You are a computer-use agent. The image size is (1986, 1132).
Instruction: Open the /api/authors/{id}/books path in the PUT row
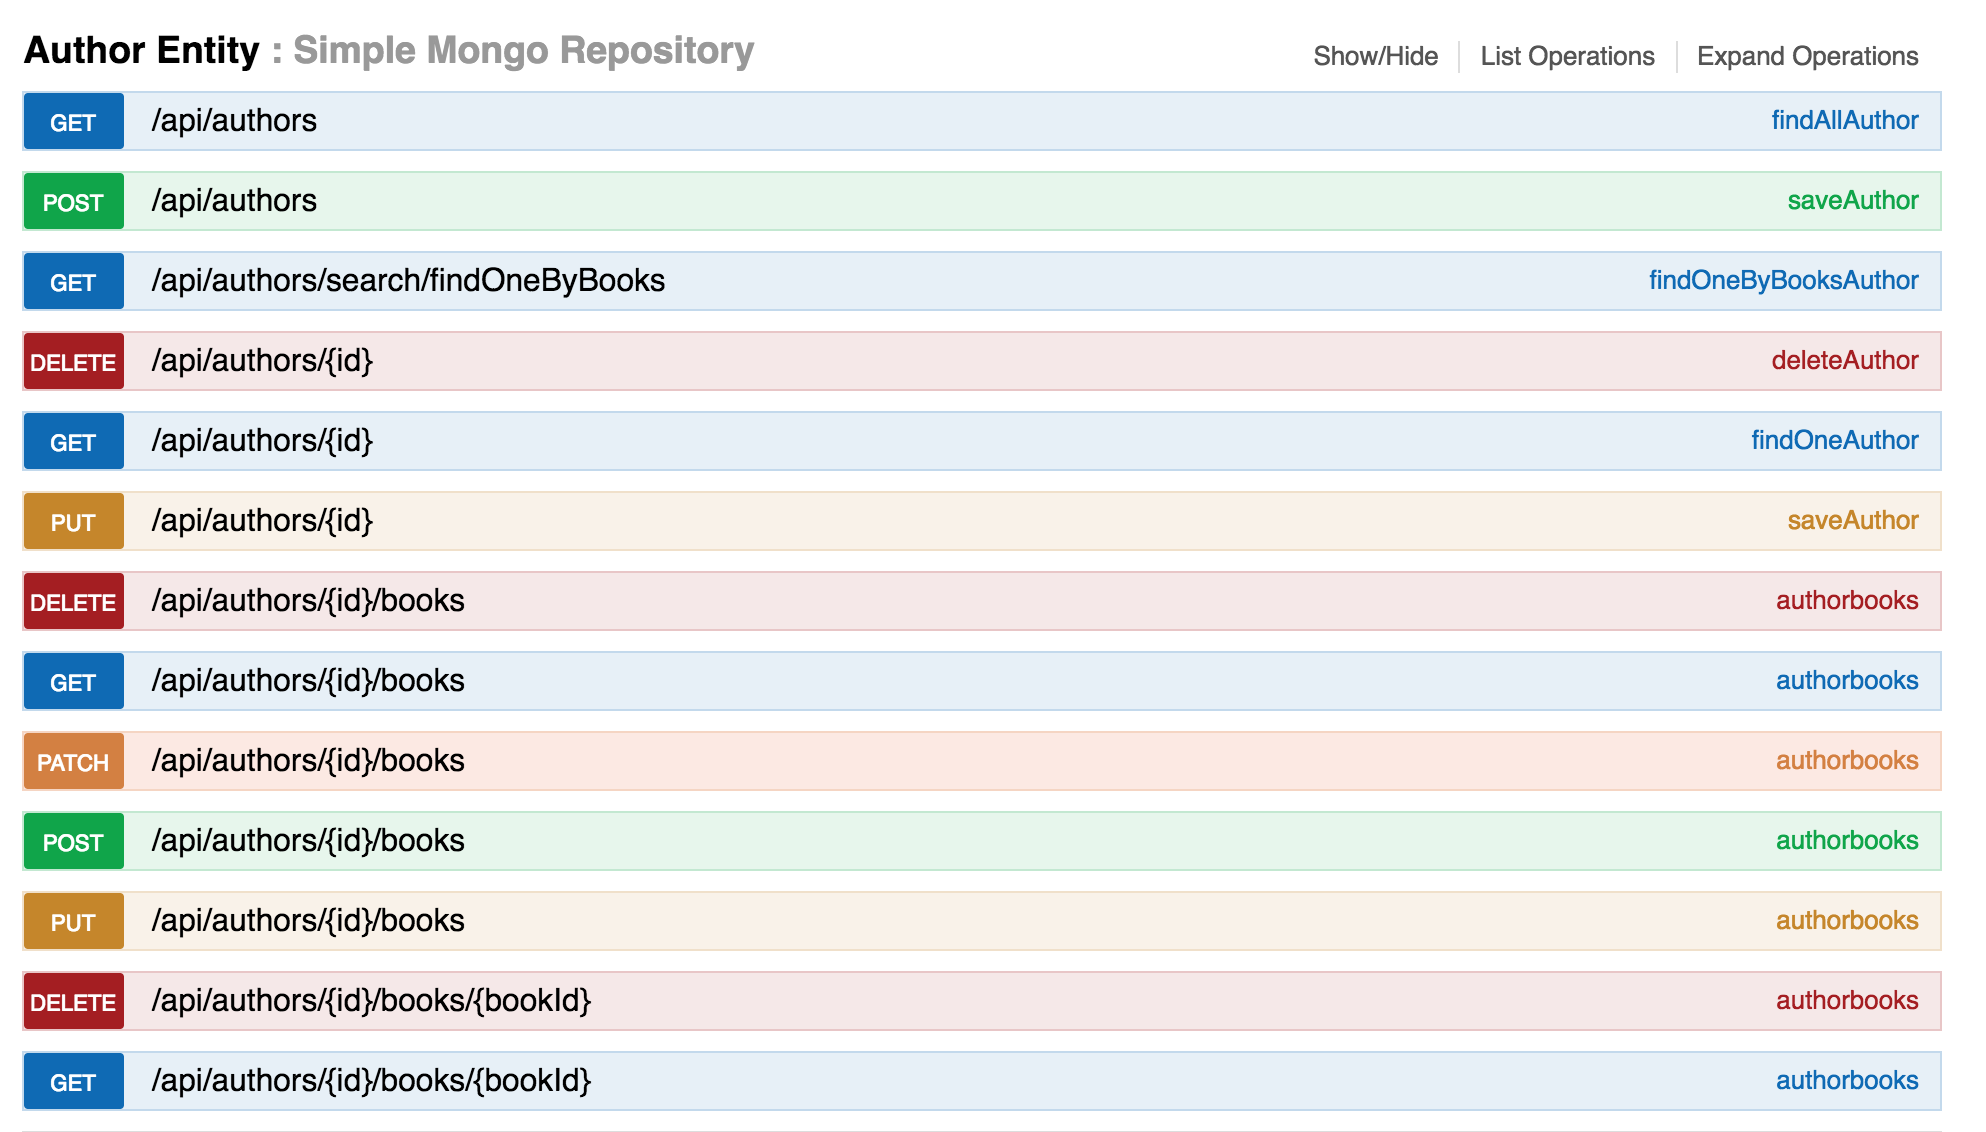click(x=308, y=921)
